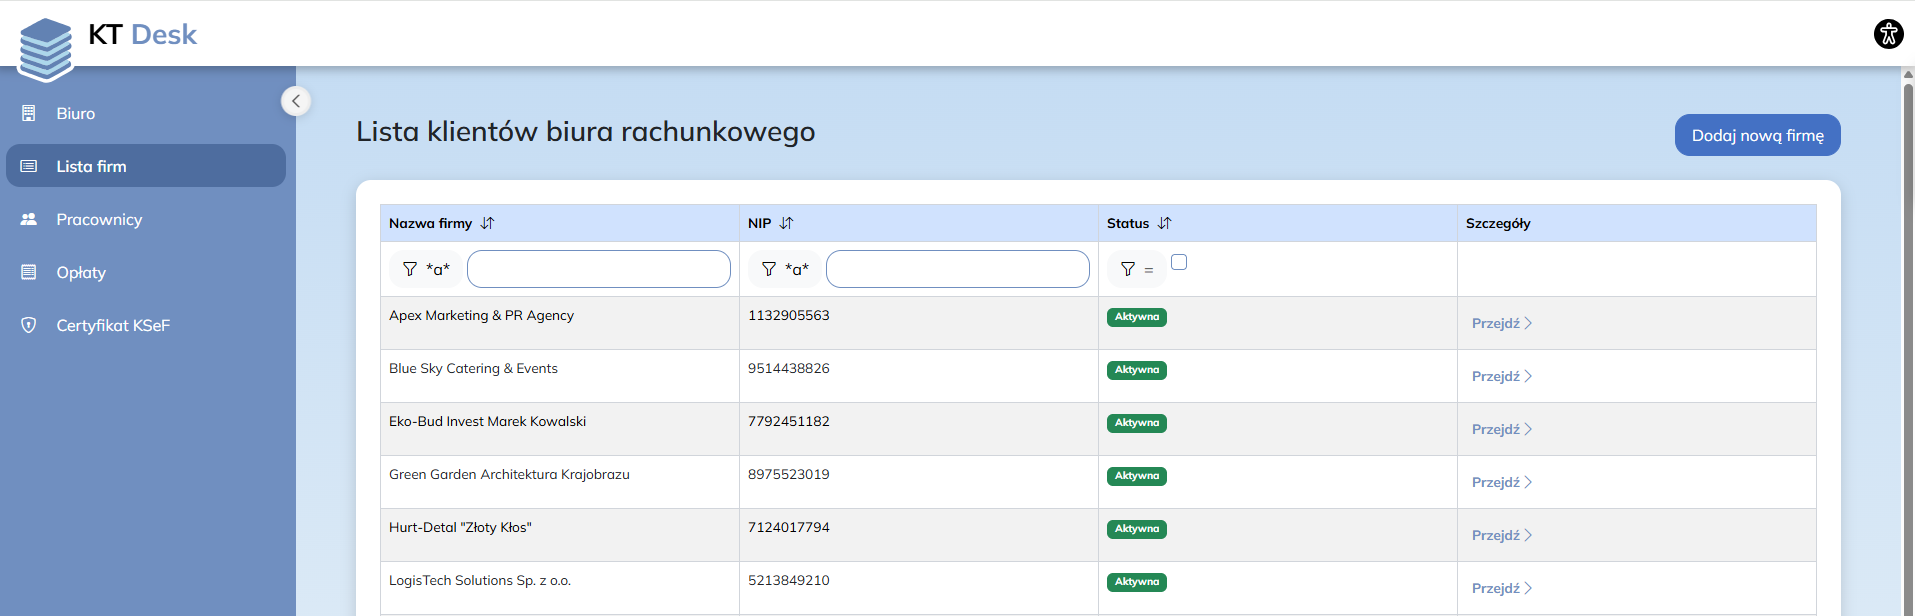Open filter operator menu for NIP
This screenshot has width=1915, height=616.
click(x=784, y=269)
